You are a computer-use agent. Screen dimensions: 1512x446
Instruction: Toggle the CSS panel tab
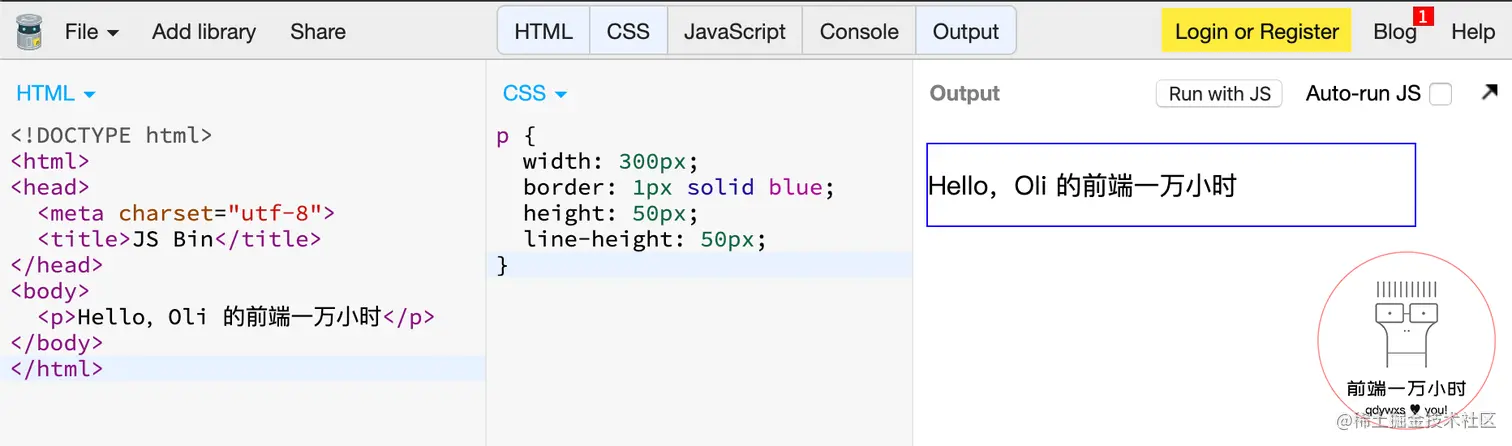(628, 31)
